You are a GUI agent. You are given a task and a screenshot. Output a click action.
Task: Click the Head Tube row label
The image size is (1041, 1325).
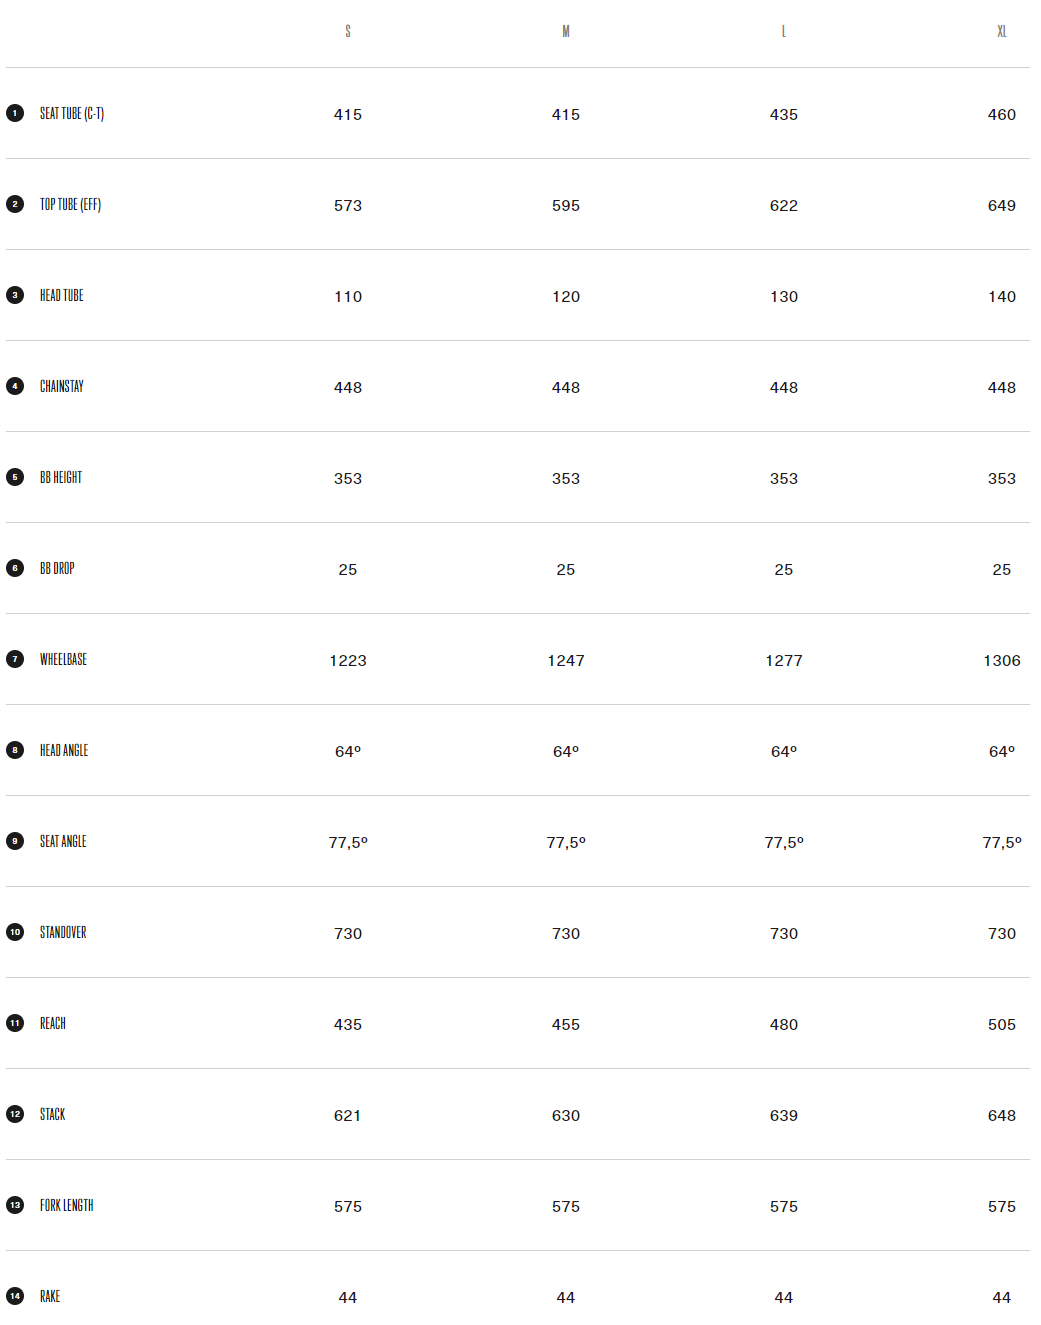62,296
